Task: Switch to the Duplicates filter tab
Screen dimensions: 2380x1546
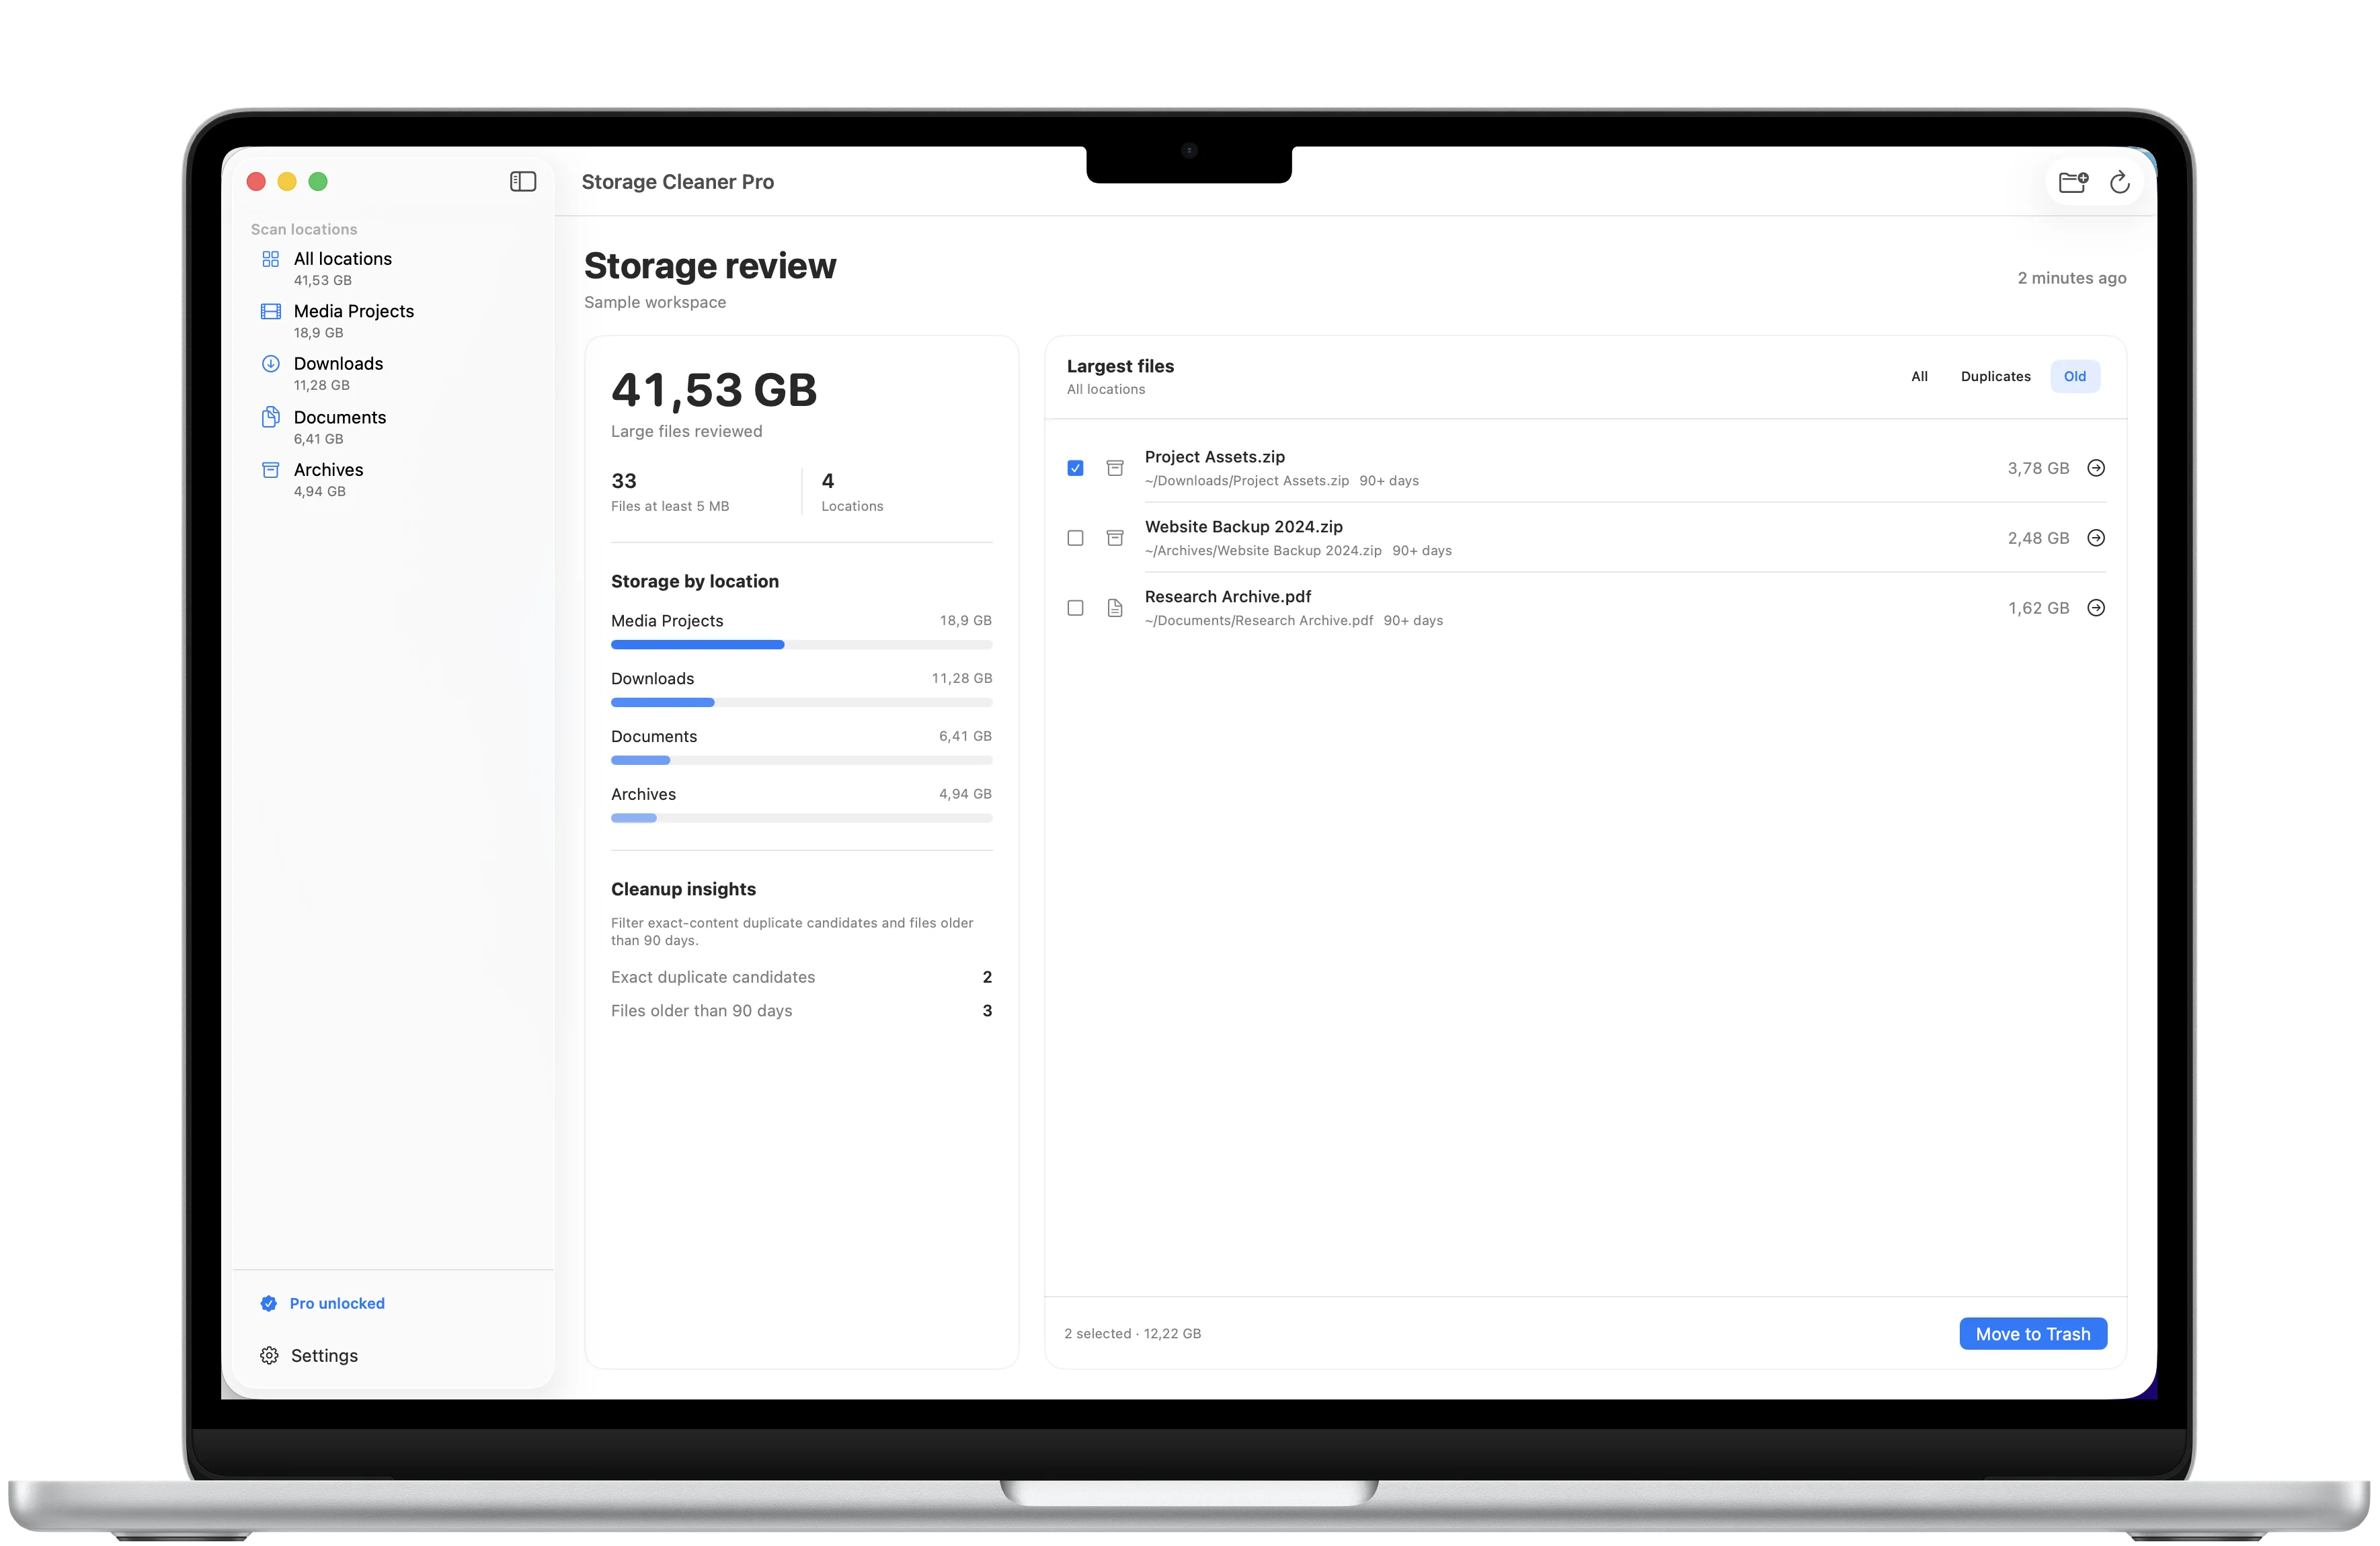Action: click(x=1995, y=376)
